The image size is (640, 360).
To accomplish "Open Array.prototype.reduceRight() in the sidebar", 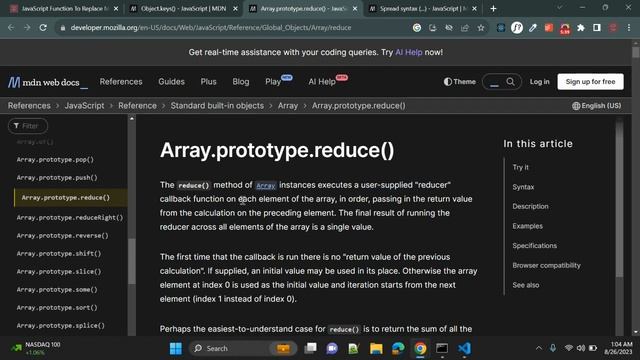I will [70, 218].
